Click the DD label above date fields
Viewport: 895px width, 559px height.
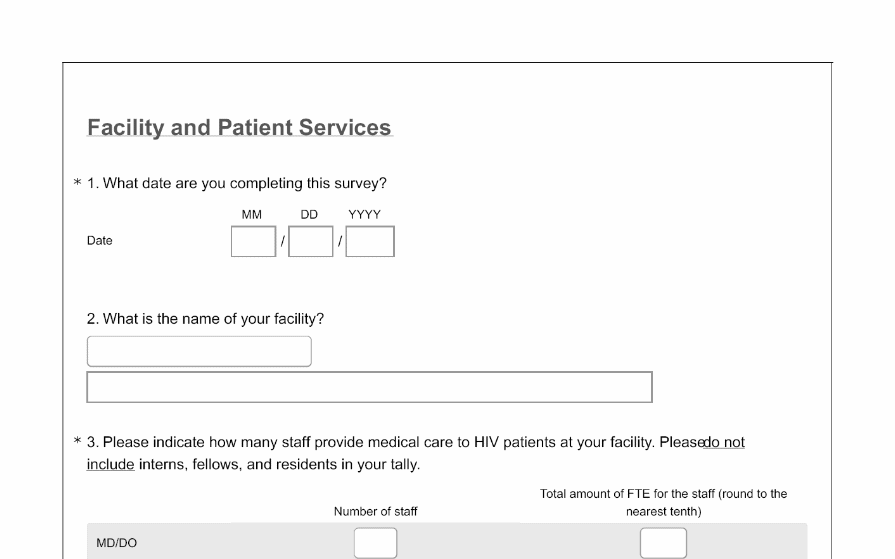pos(309,214)
